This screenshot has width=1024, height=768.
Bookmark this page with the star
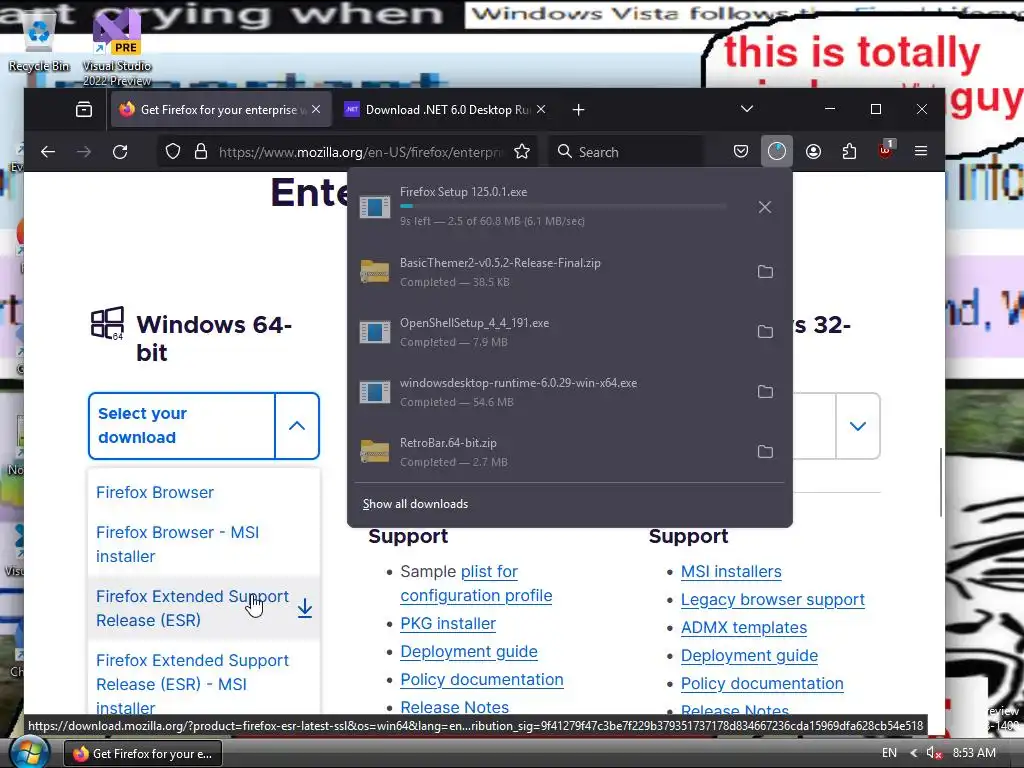(x=522, y=152)
